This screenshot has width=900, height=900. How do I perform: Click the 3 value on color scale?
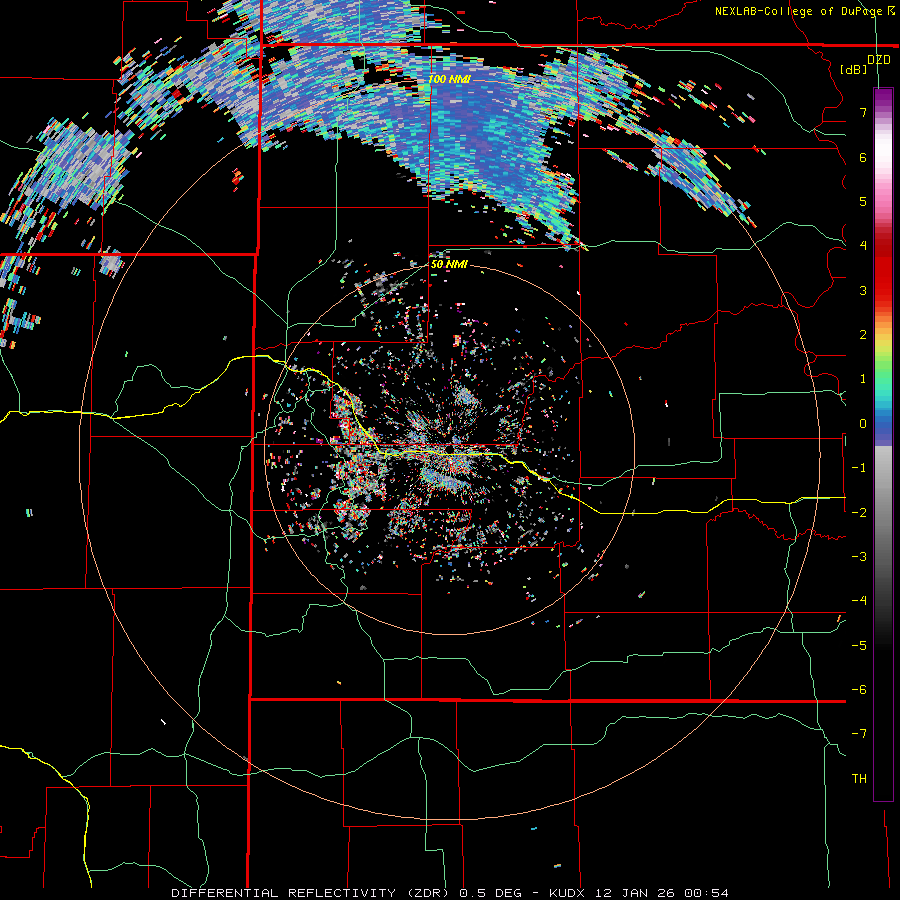863,290
